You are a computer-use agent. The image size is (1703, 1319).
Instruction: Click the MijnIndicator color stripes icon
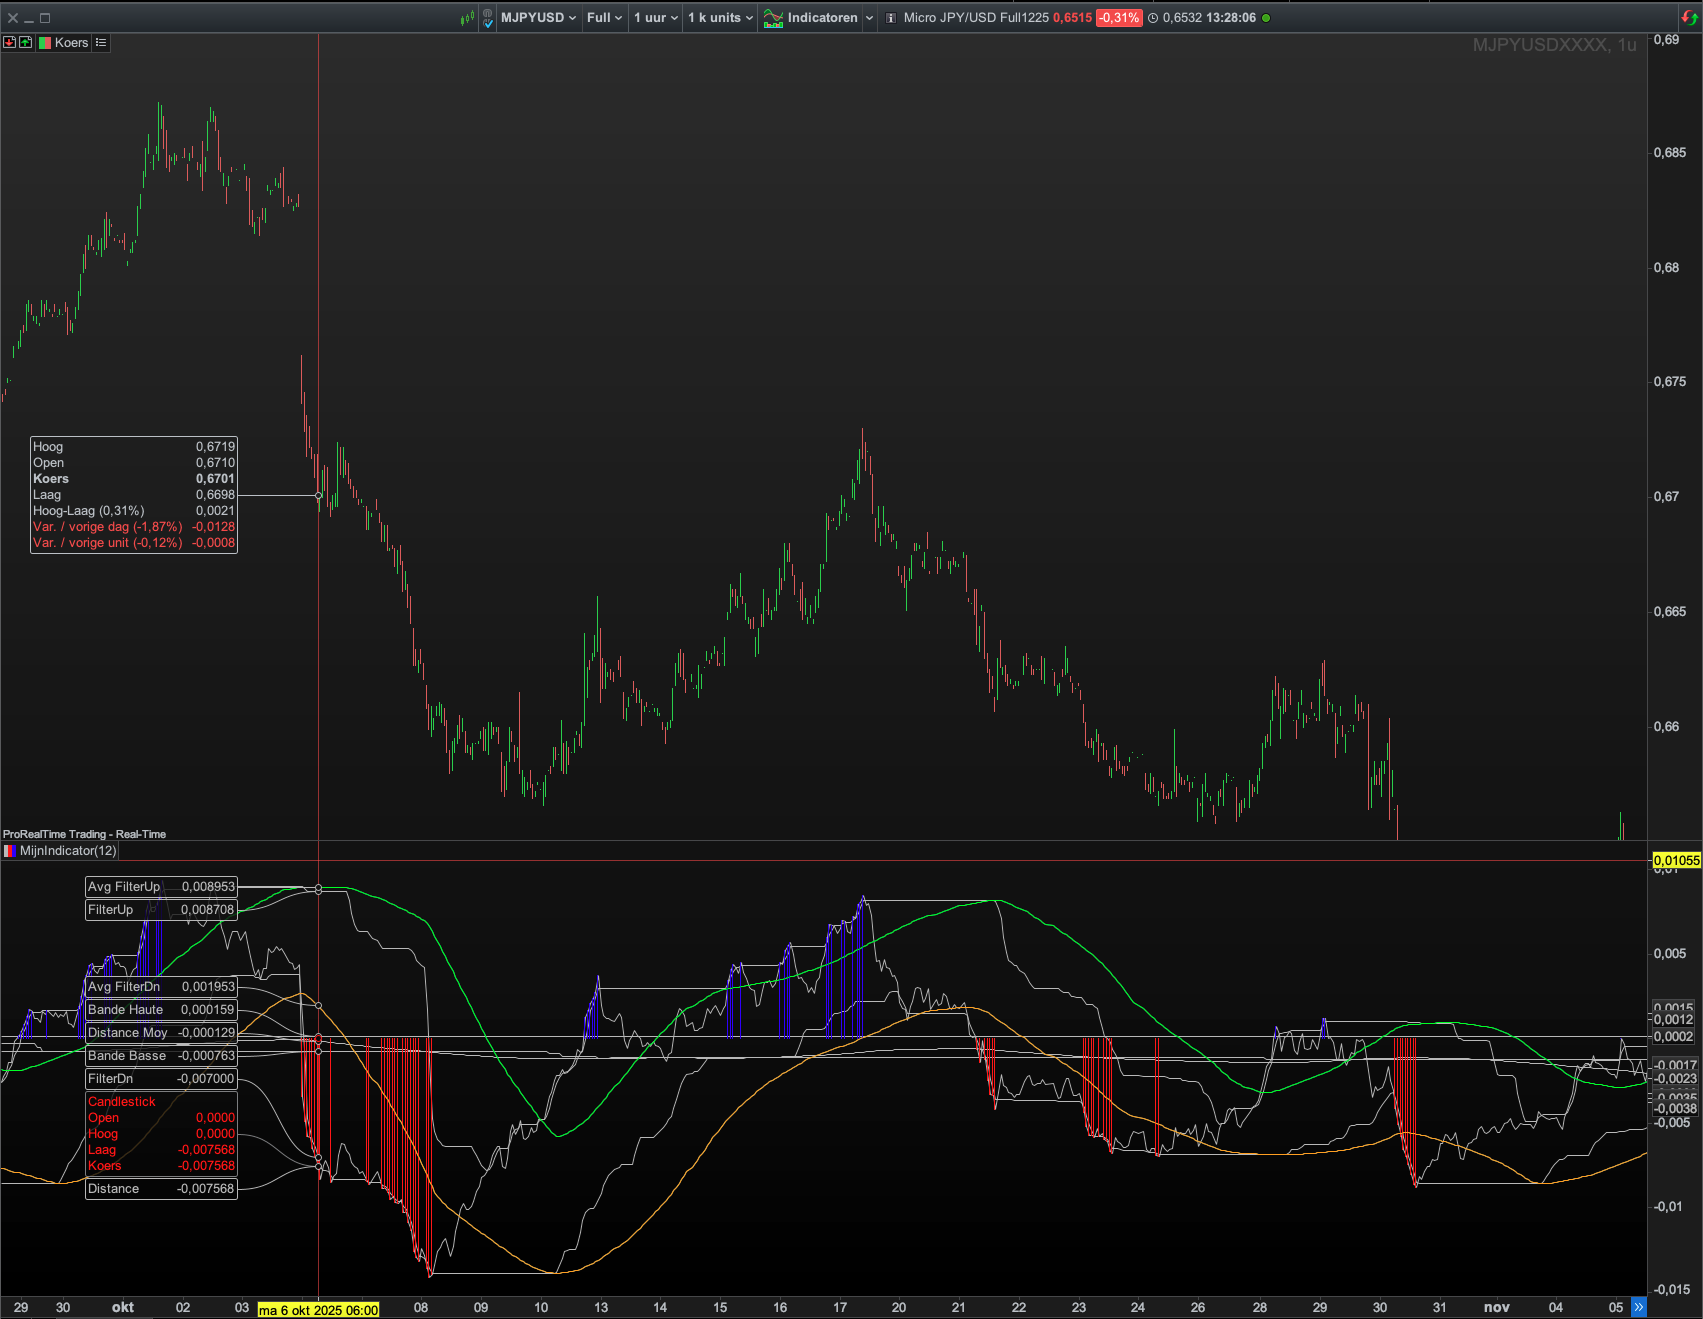tap(10, 851)
